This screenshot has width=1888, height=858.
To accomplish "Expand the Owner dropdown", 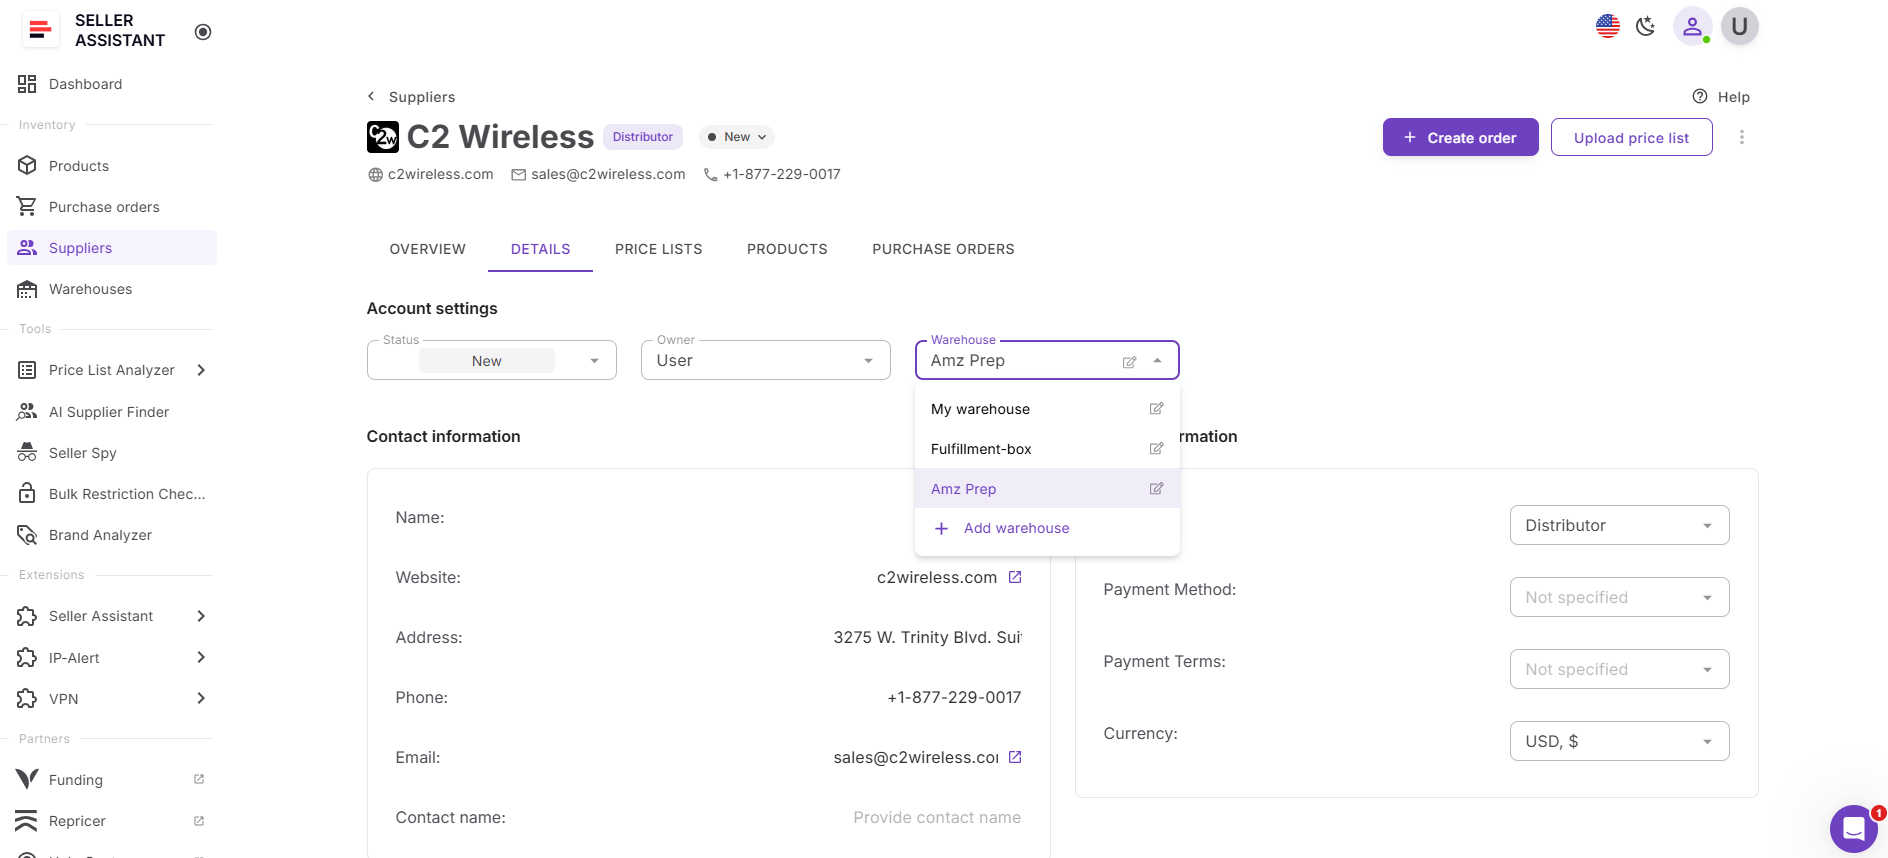I will click(765, 360).
